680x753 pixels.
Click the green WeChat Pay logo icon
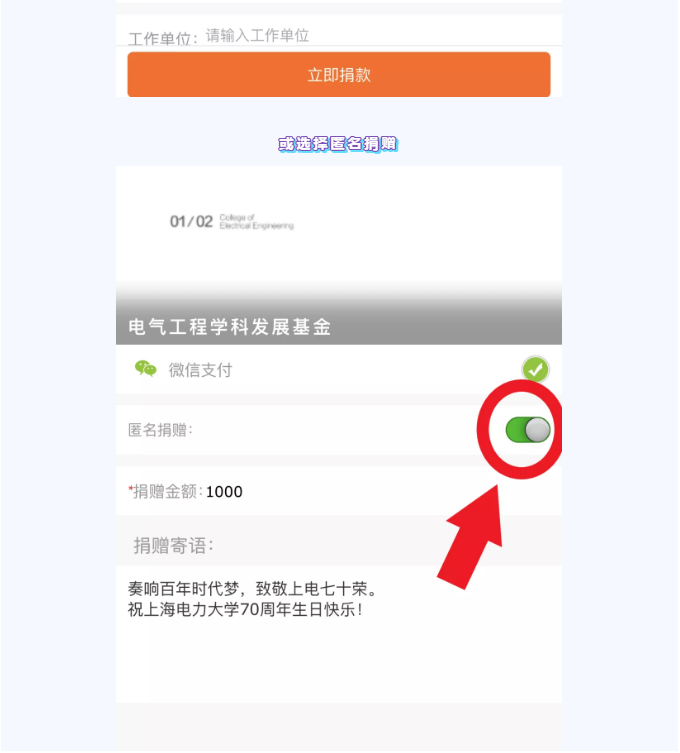pos(146,369)
